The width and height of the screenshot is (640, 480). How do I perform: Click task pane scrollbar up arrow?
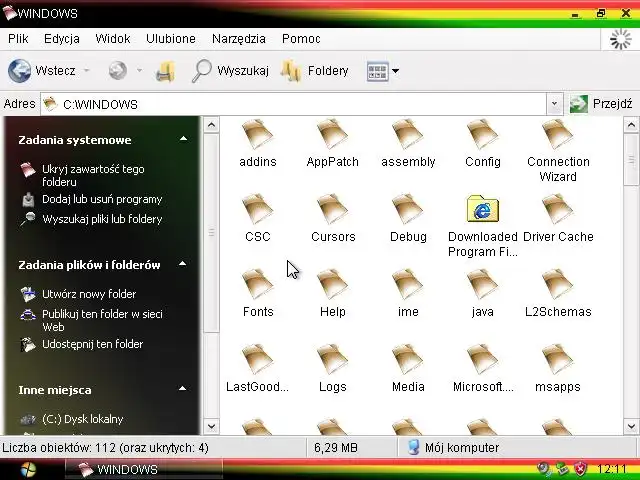pyautogui.click(x=211, y=124)
